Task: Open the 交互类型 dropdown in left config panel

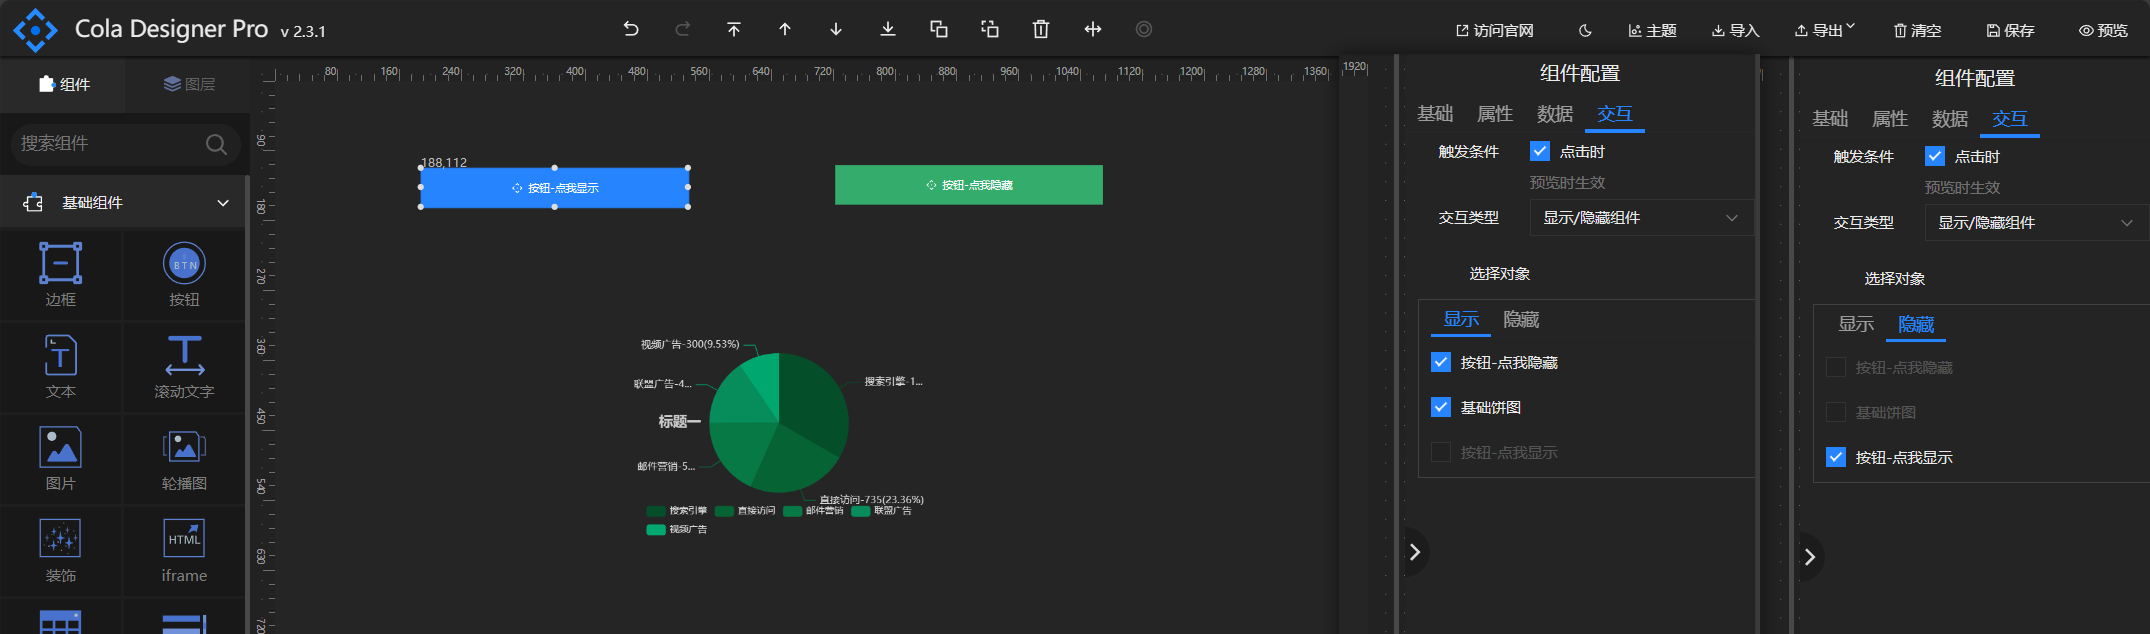Action: [1640, 218]
